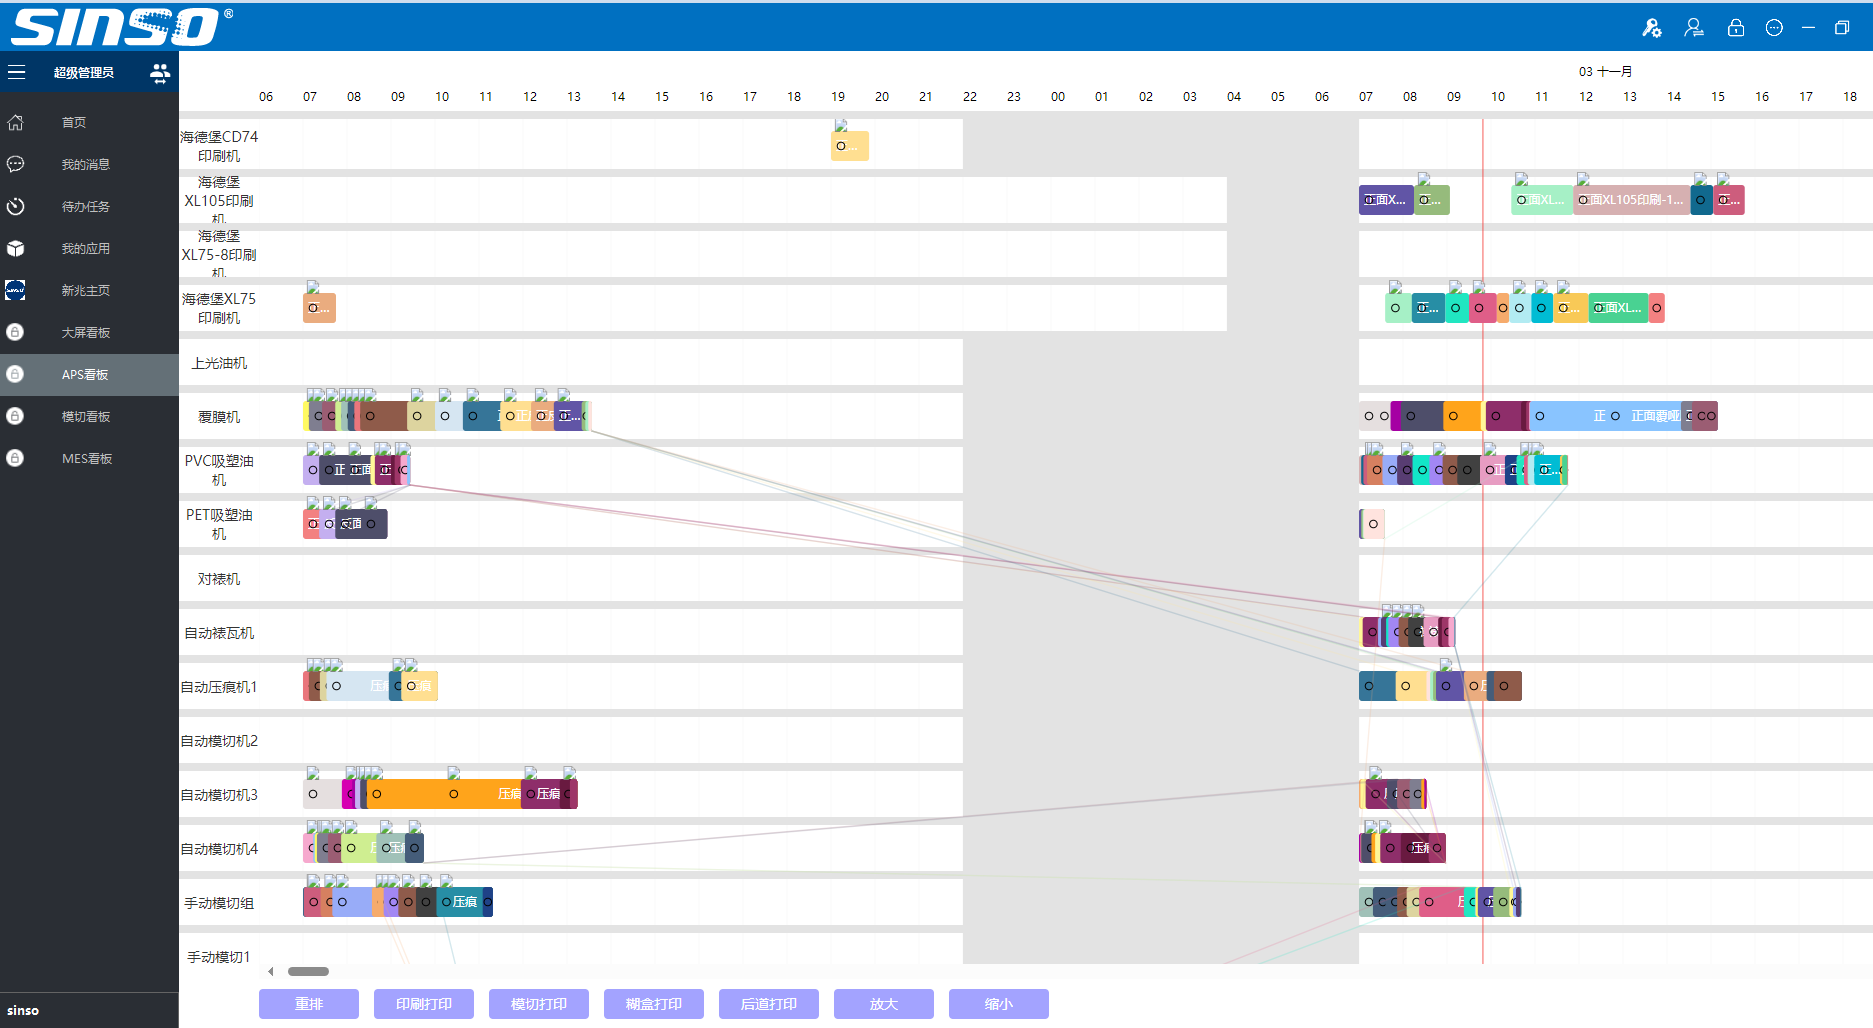Screen dimensions: 1873x1028
Task: Click lock icon next to 大屏看板
Action: 15,332
